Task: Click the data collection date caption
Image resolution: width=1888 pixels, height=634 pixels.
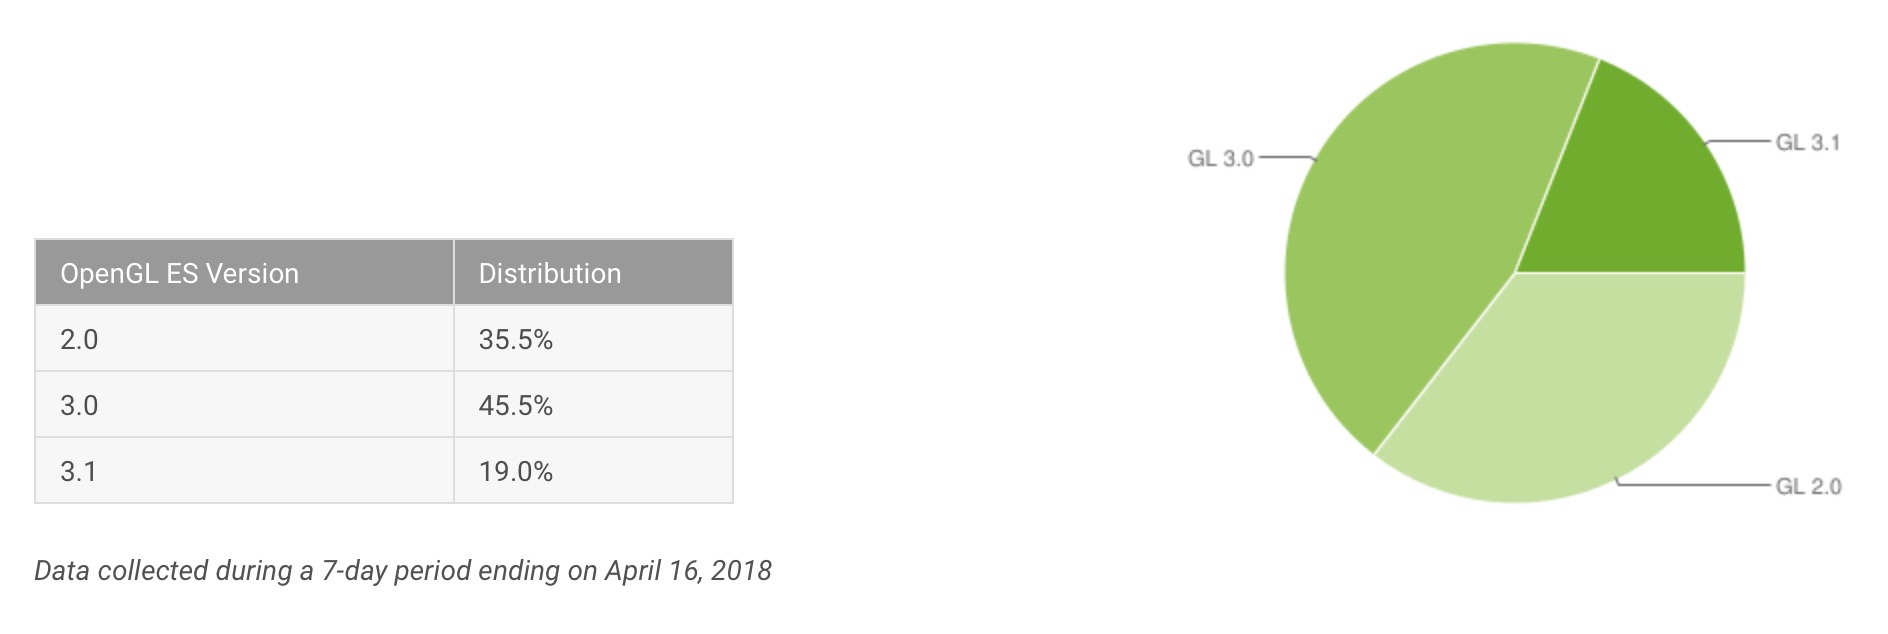Action: (x=403, y=571)
